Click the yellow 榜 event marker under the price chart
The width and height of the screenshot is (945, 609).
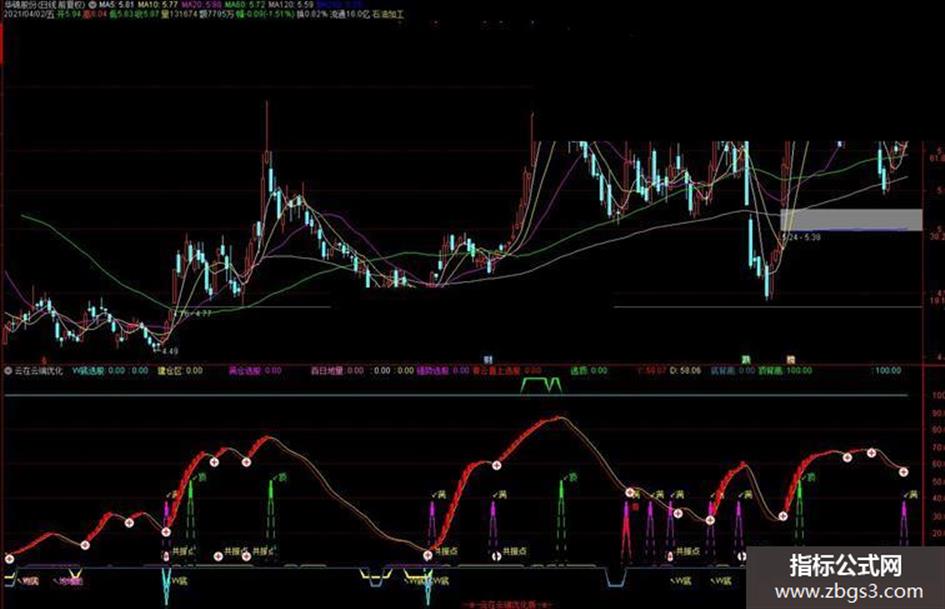[x=791, y=360]
